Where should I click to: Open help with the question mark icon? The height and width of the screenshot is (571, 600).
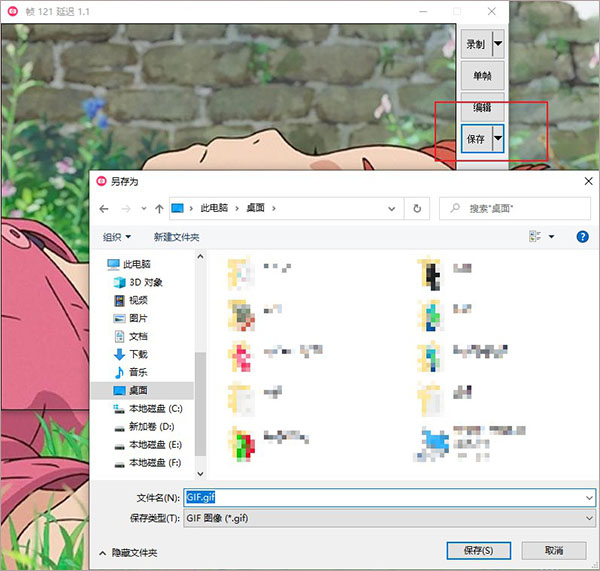582,237
